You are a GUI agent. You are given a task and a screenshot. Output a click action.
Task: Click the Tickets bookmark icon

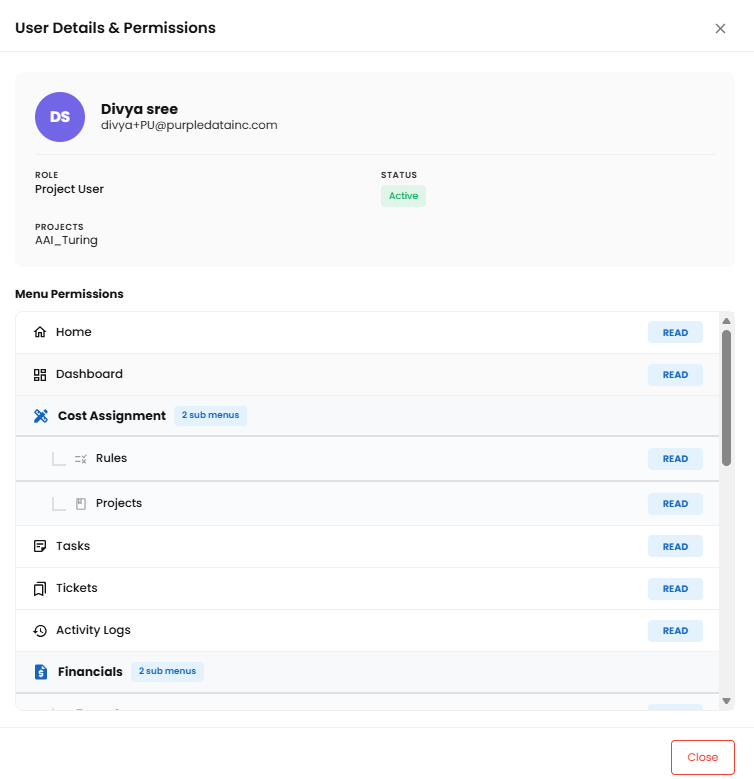click(x=40, y=589)
